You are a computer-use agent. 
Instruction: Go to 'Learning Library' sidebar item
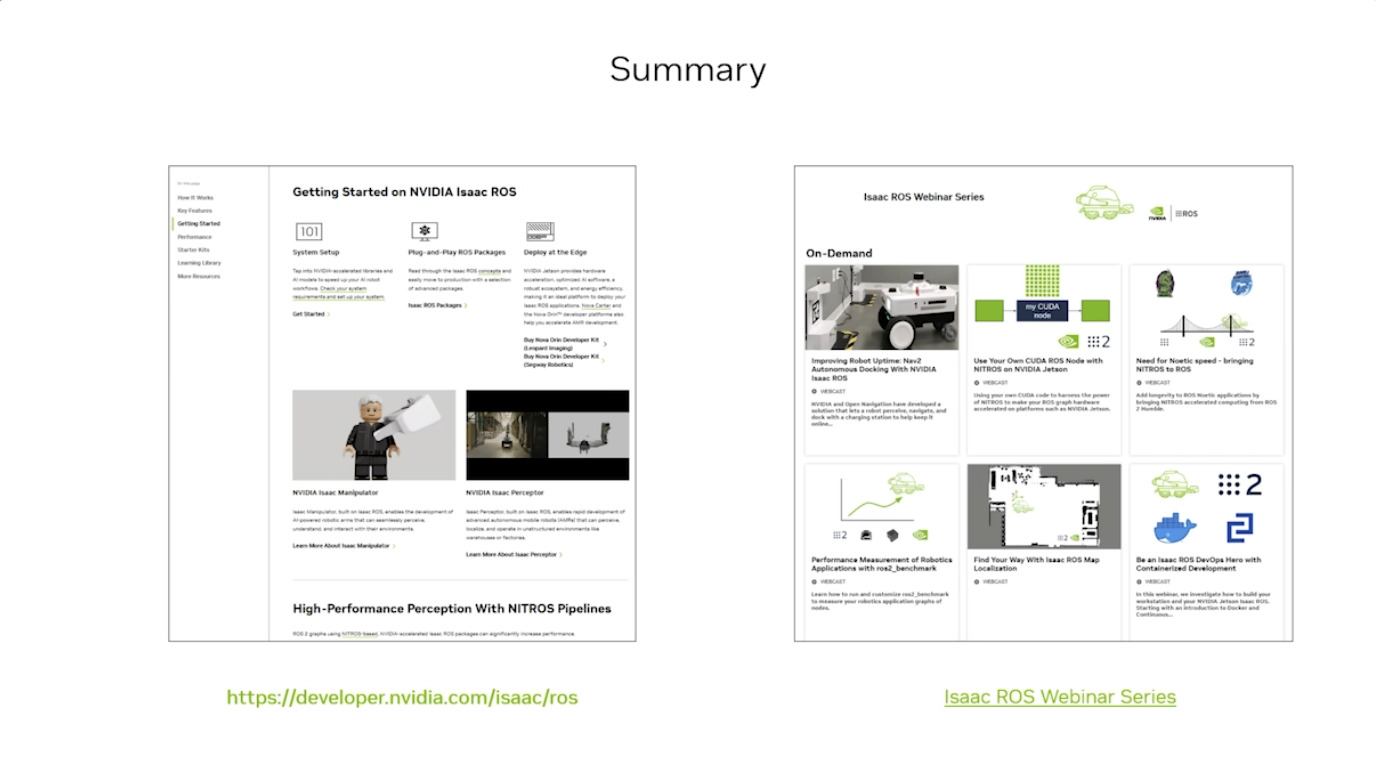click(x=199, y=263)
